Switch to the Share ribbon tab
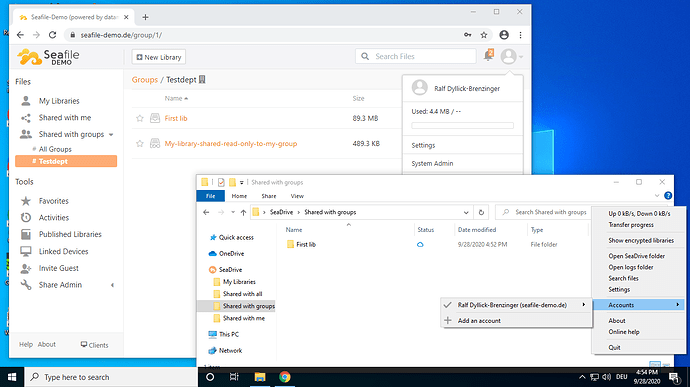This screenshot has width=690, height=387. pos(269,196)
